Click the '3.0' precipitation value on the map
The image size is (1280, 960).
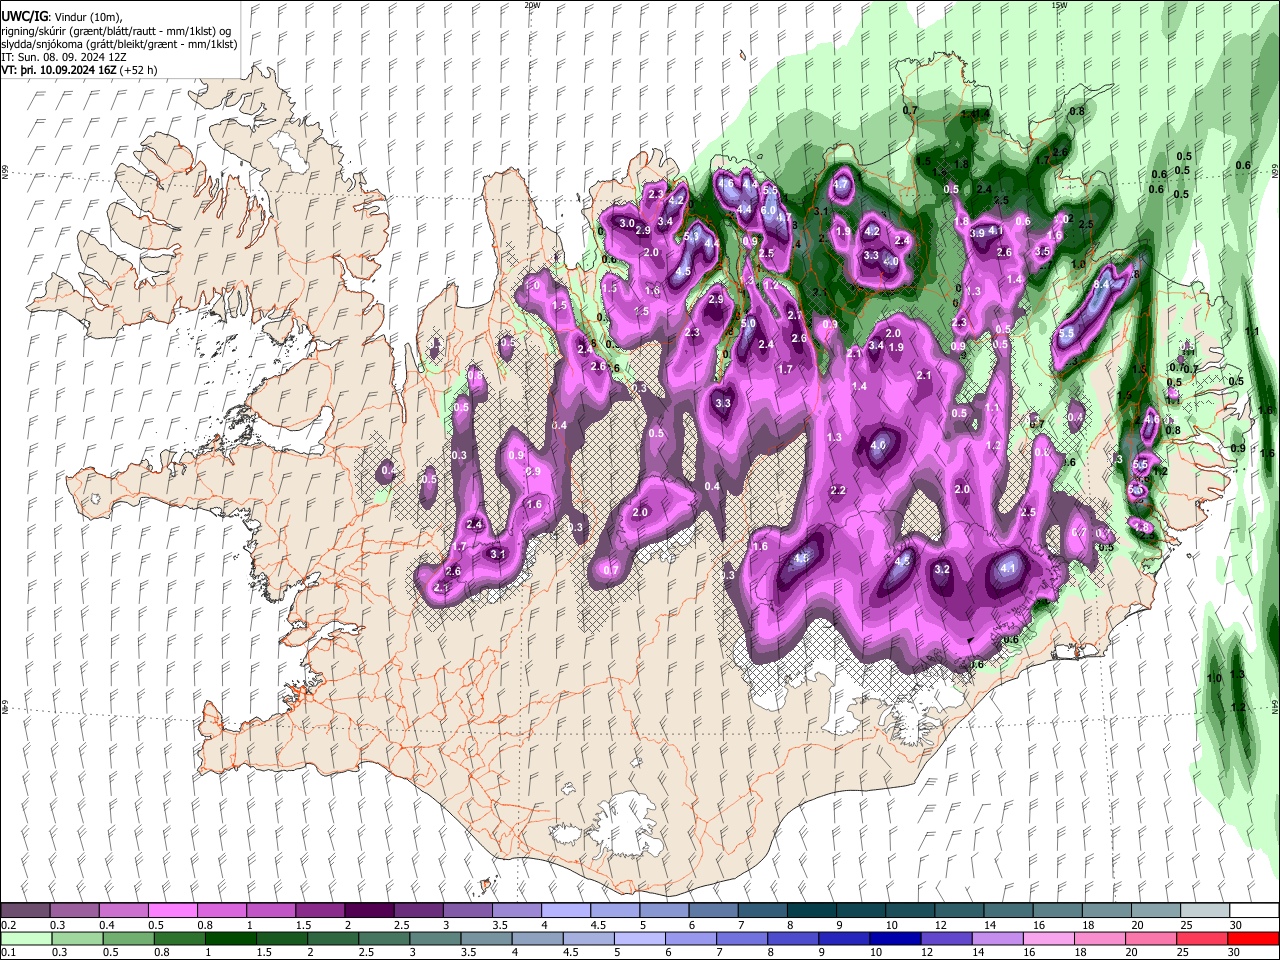point(627,223)
